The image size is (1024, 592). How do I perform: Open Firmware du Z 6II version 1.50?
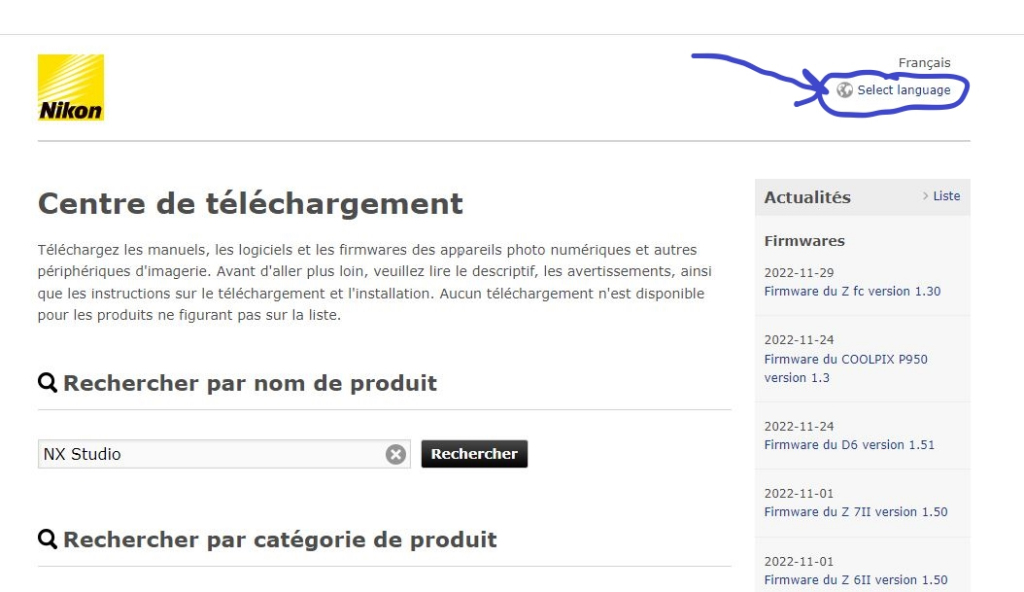click(x=855, y=580)
